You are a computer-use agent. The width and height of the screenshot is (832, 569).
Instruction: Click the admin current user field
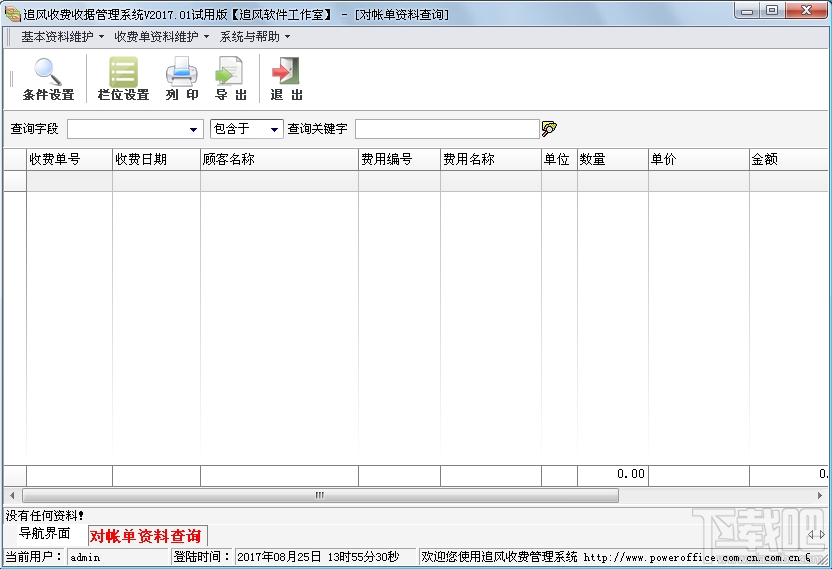click(x=118, y=557)
